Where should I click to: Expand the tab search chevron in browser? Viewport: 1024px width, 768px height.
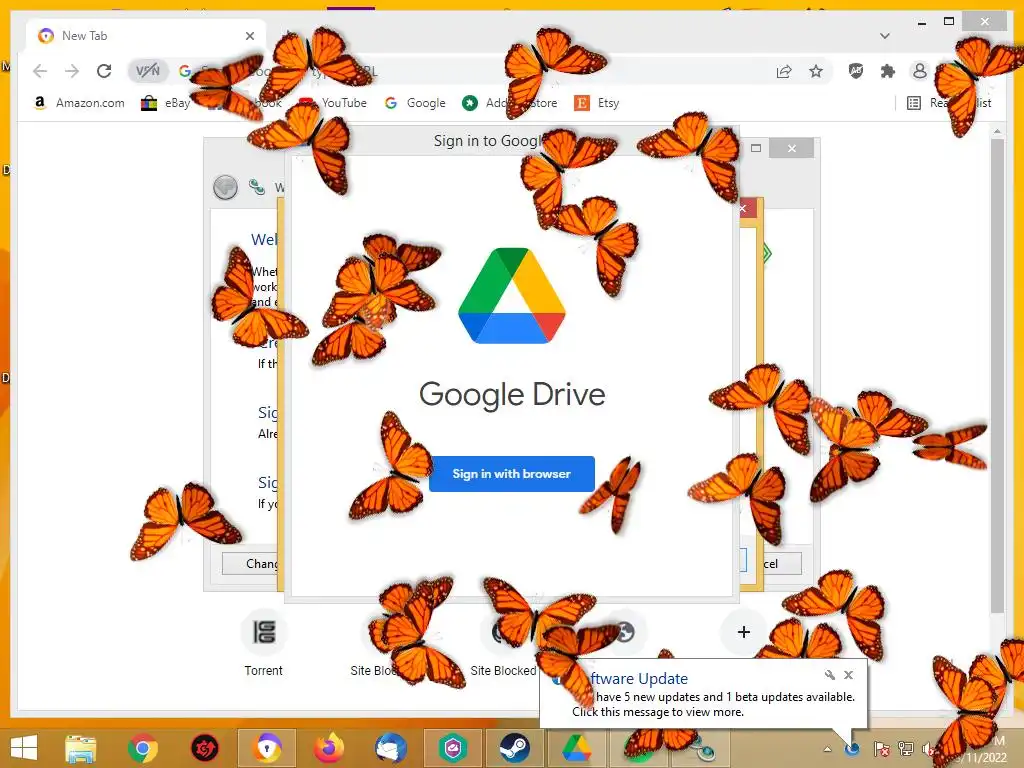pos(885,36)
